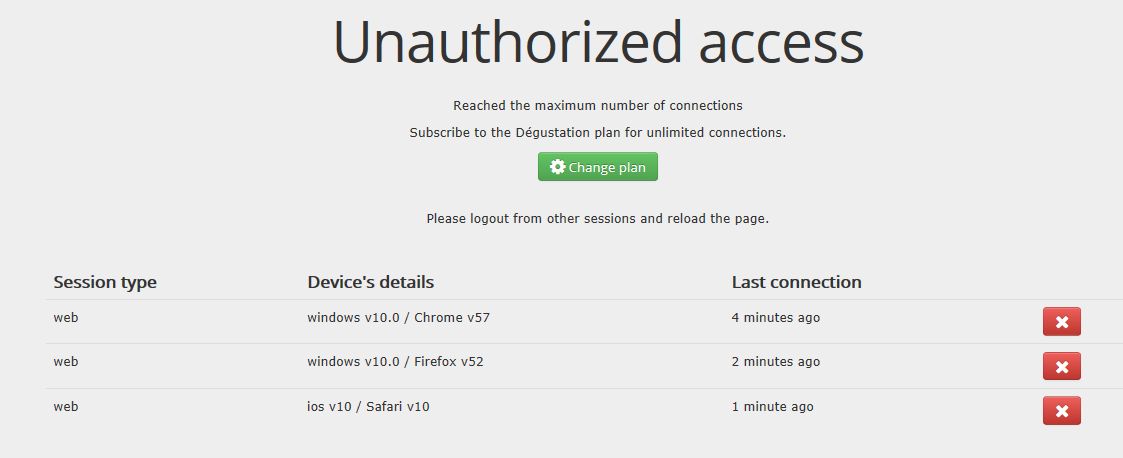Viewport: 1123px width, 458px height.
Task: Click the Device's details column header
Action: tap(371, 282)
